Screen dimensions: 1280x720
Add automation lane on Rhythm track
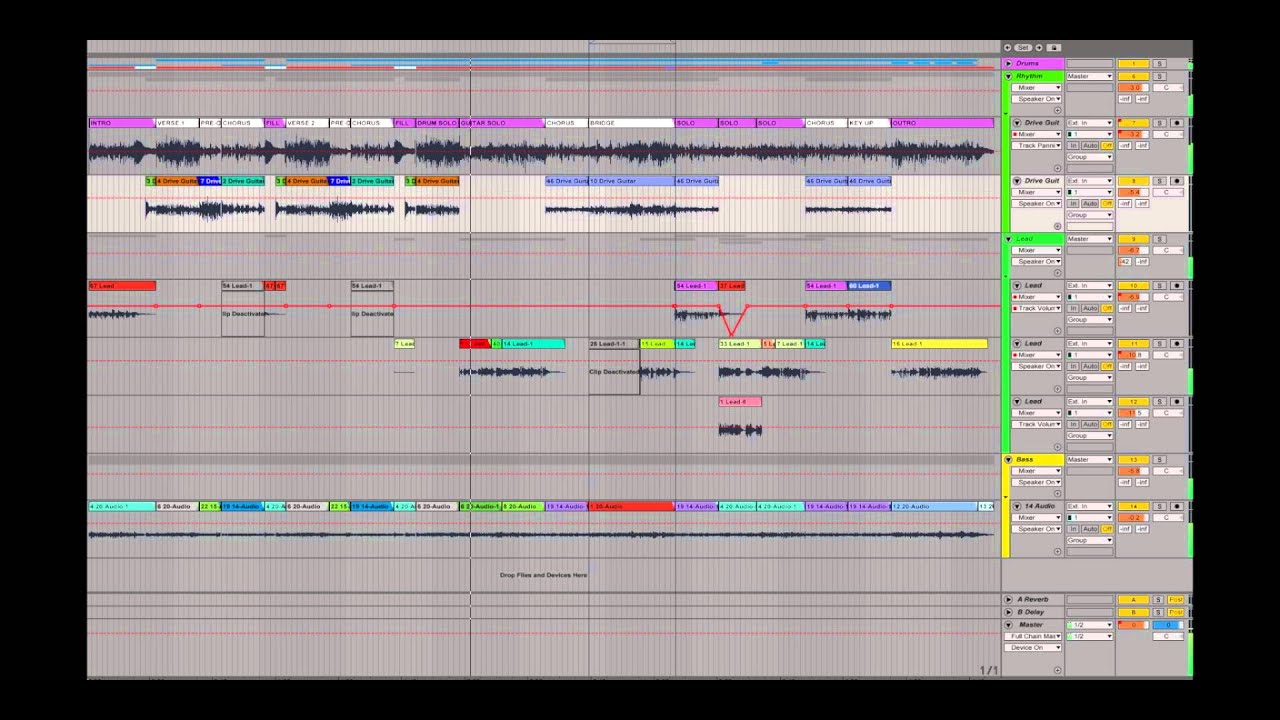click(x=1057, y=110)
